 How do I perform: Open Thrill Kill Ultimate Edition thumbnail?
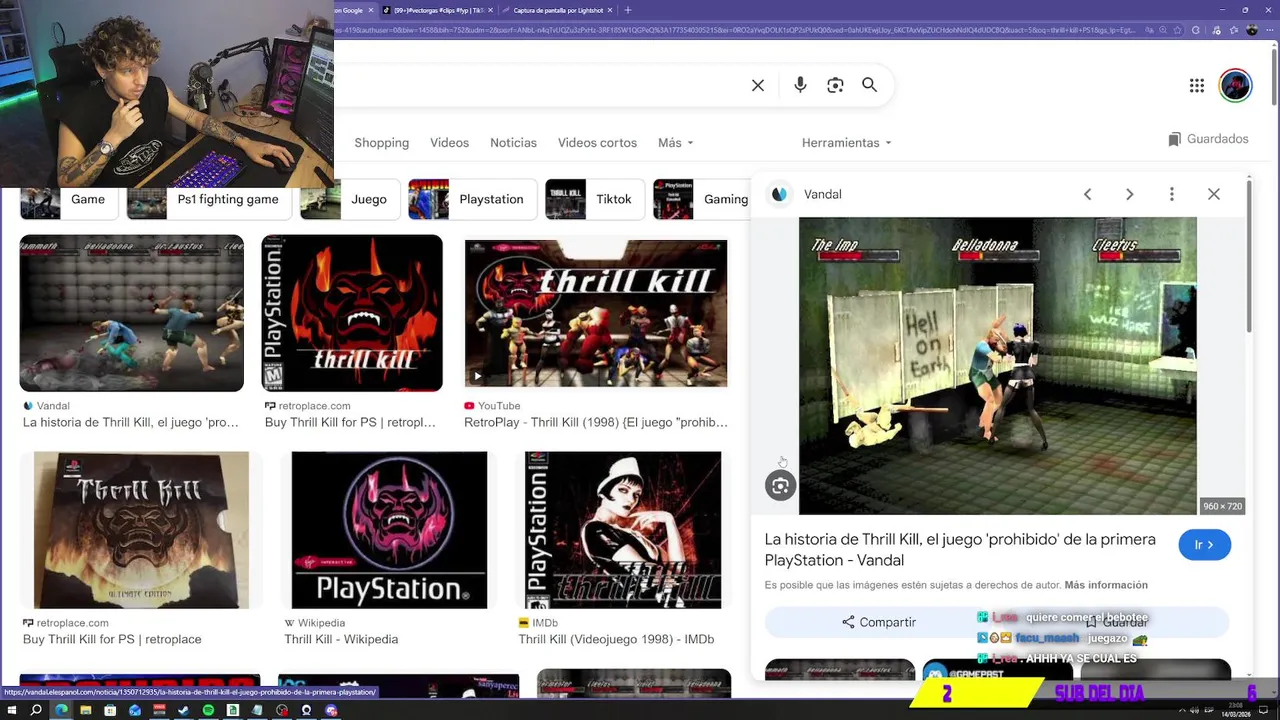pos(141,530)
